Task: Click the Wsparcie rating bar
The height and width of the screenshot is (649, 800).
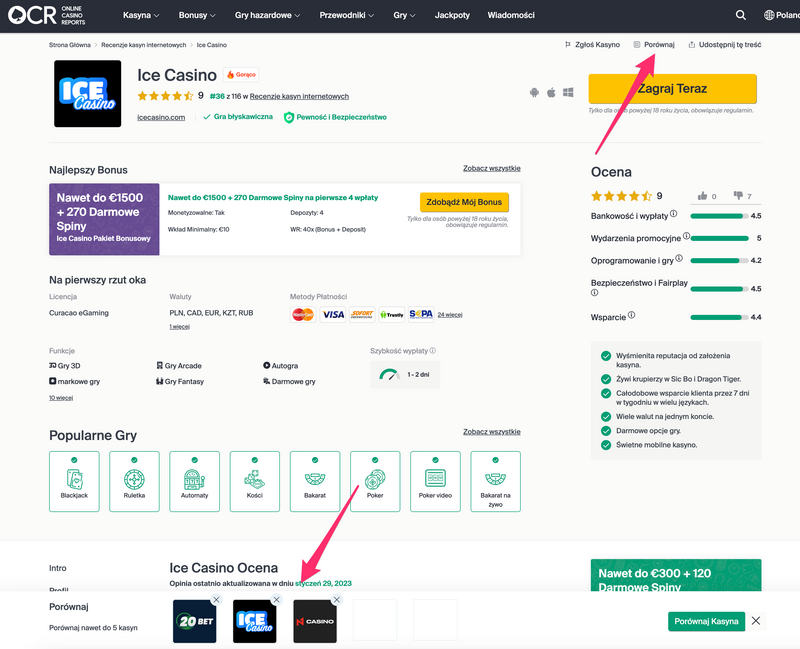Action: (719, 317)
